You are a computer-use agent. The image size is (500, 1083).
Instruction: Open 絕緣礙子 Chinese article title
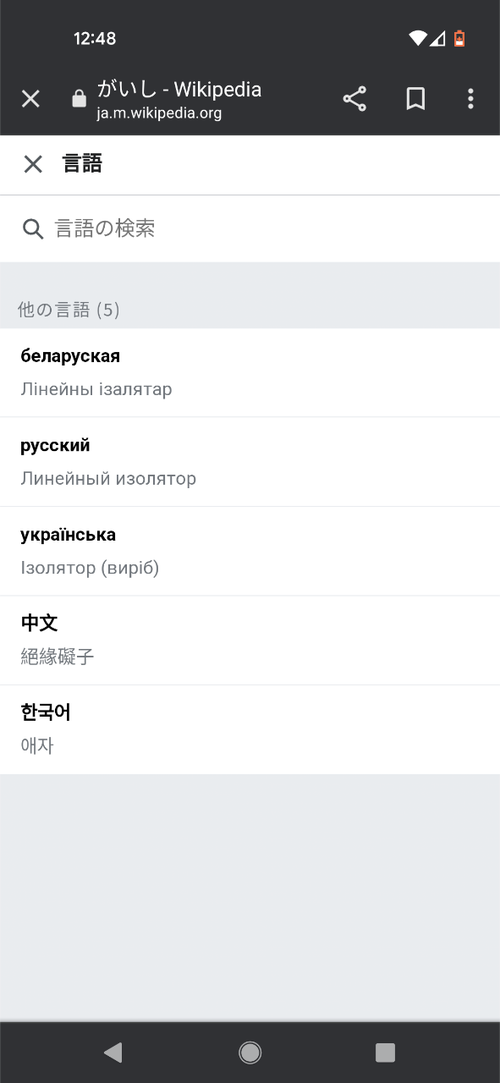pyautogui.click(x=57, y=657)
